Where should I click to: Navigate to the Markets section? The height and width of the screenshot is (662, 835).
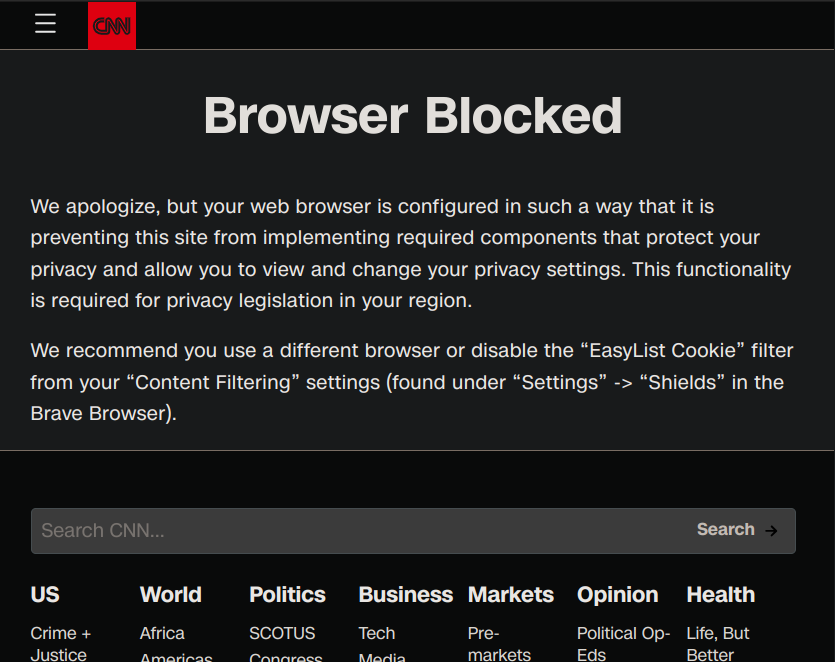(x=510, y=595)
